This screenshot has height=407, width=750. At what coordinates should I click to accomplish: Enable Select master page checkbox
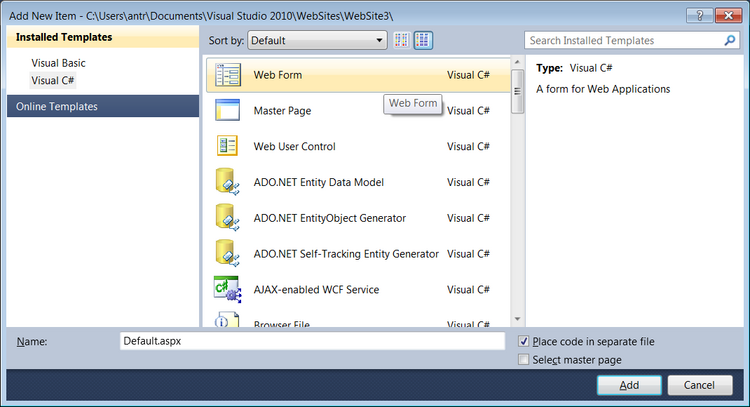tap(524, 360)
